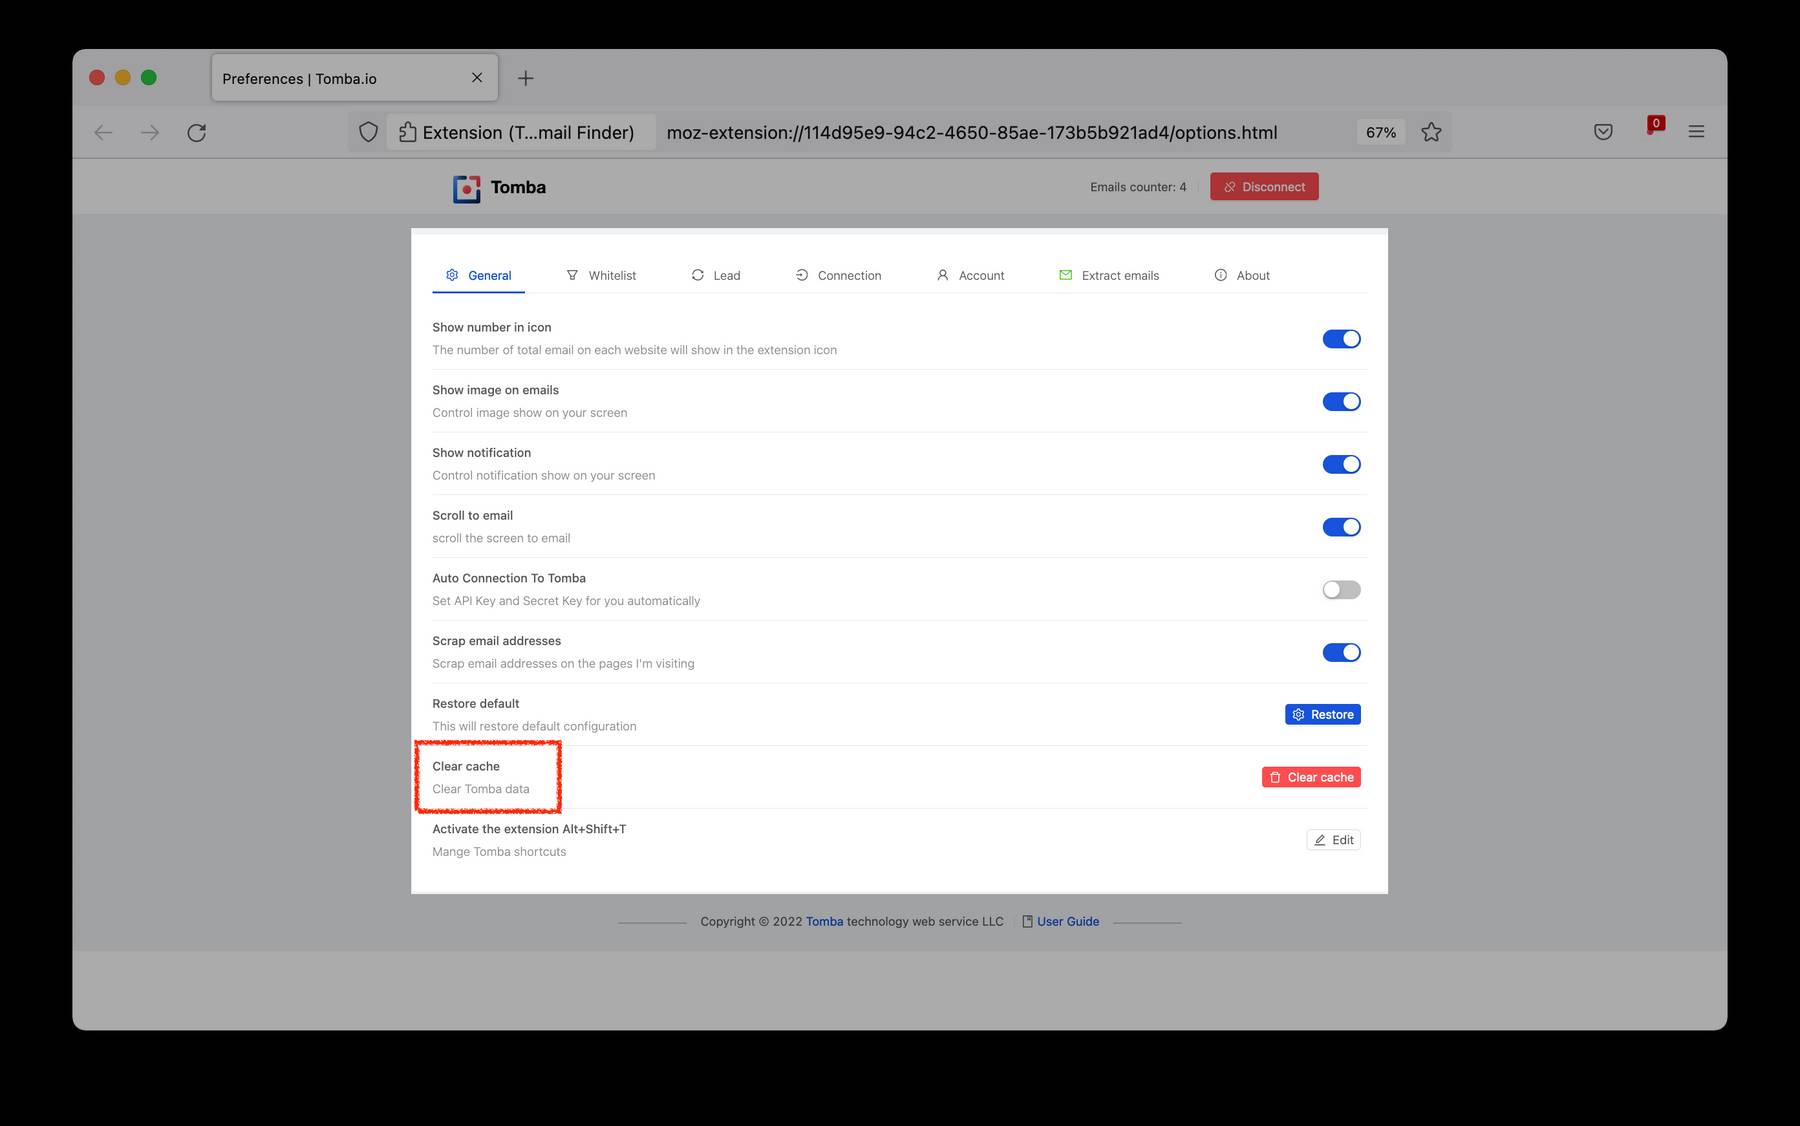Toggle Show number in icon switch
The width and height of the screenshot is (1800, 1126).
pyautogui.click(x=1341, y=339)
